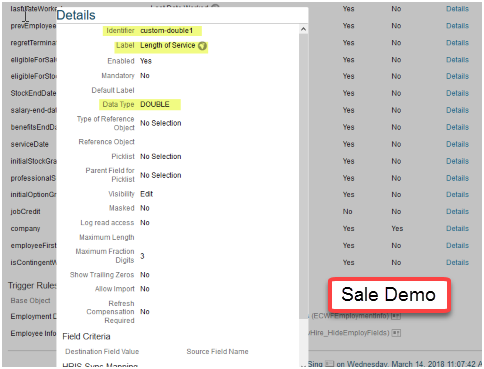Image resolution: width=484 pixels, height=369 pixels.
Task: Click the Identifier value custom-double1
Action: point(167,31)
